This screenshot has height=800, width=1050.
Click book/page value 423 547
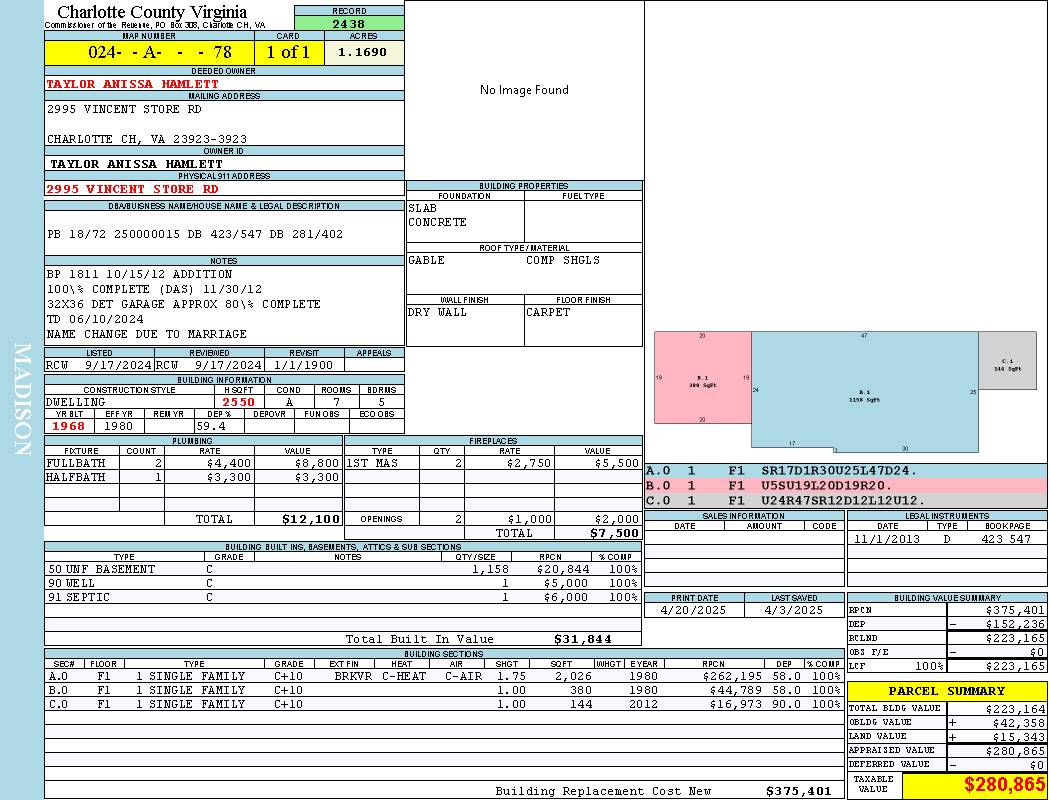[x=1006, y=539]
